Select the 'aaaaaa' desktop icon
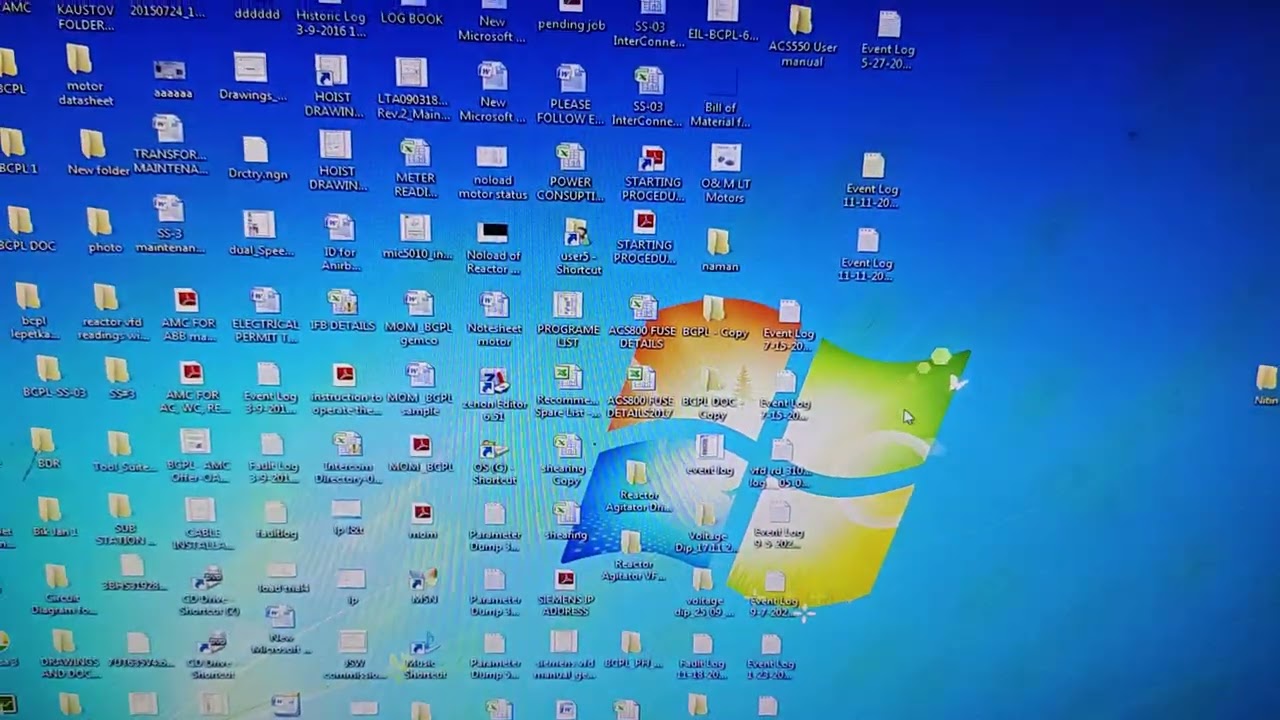The image size is (1280, 720). (172, 81)
